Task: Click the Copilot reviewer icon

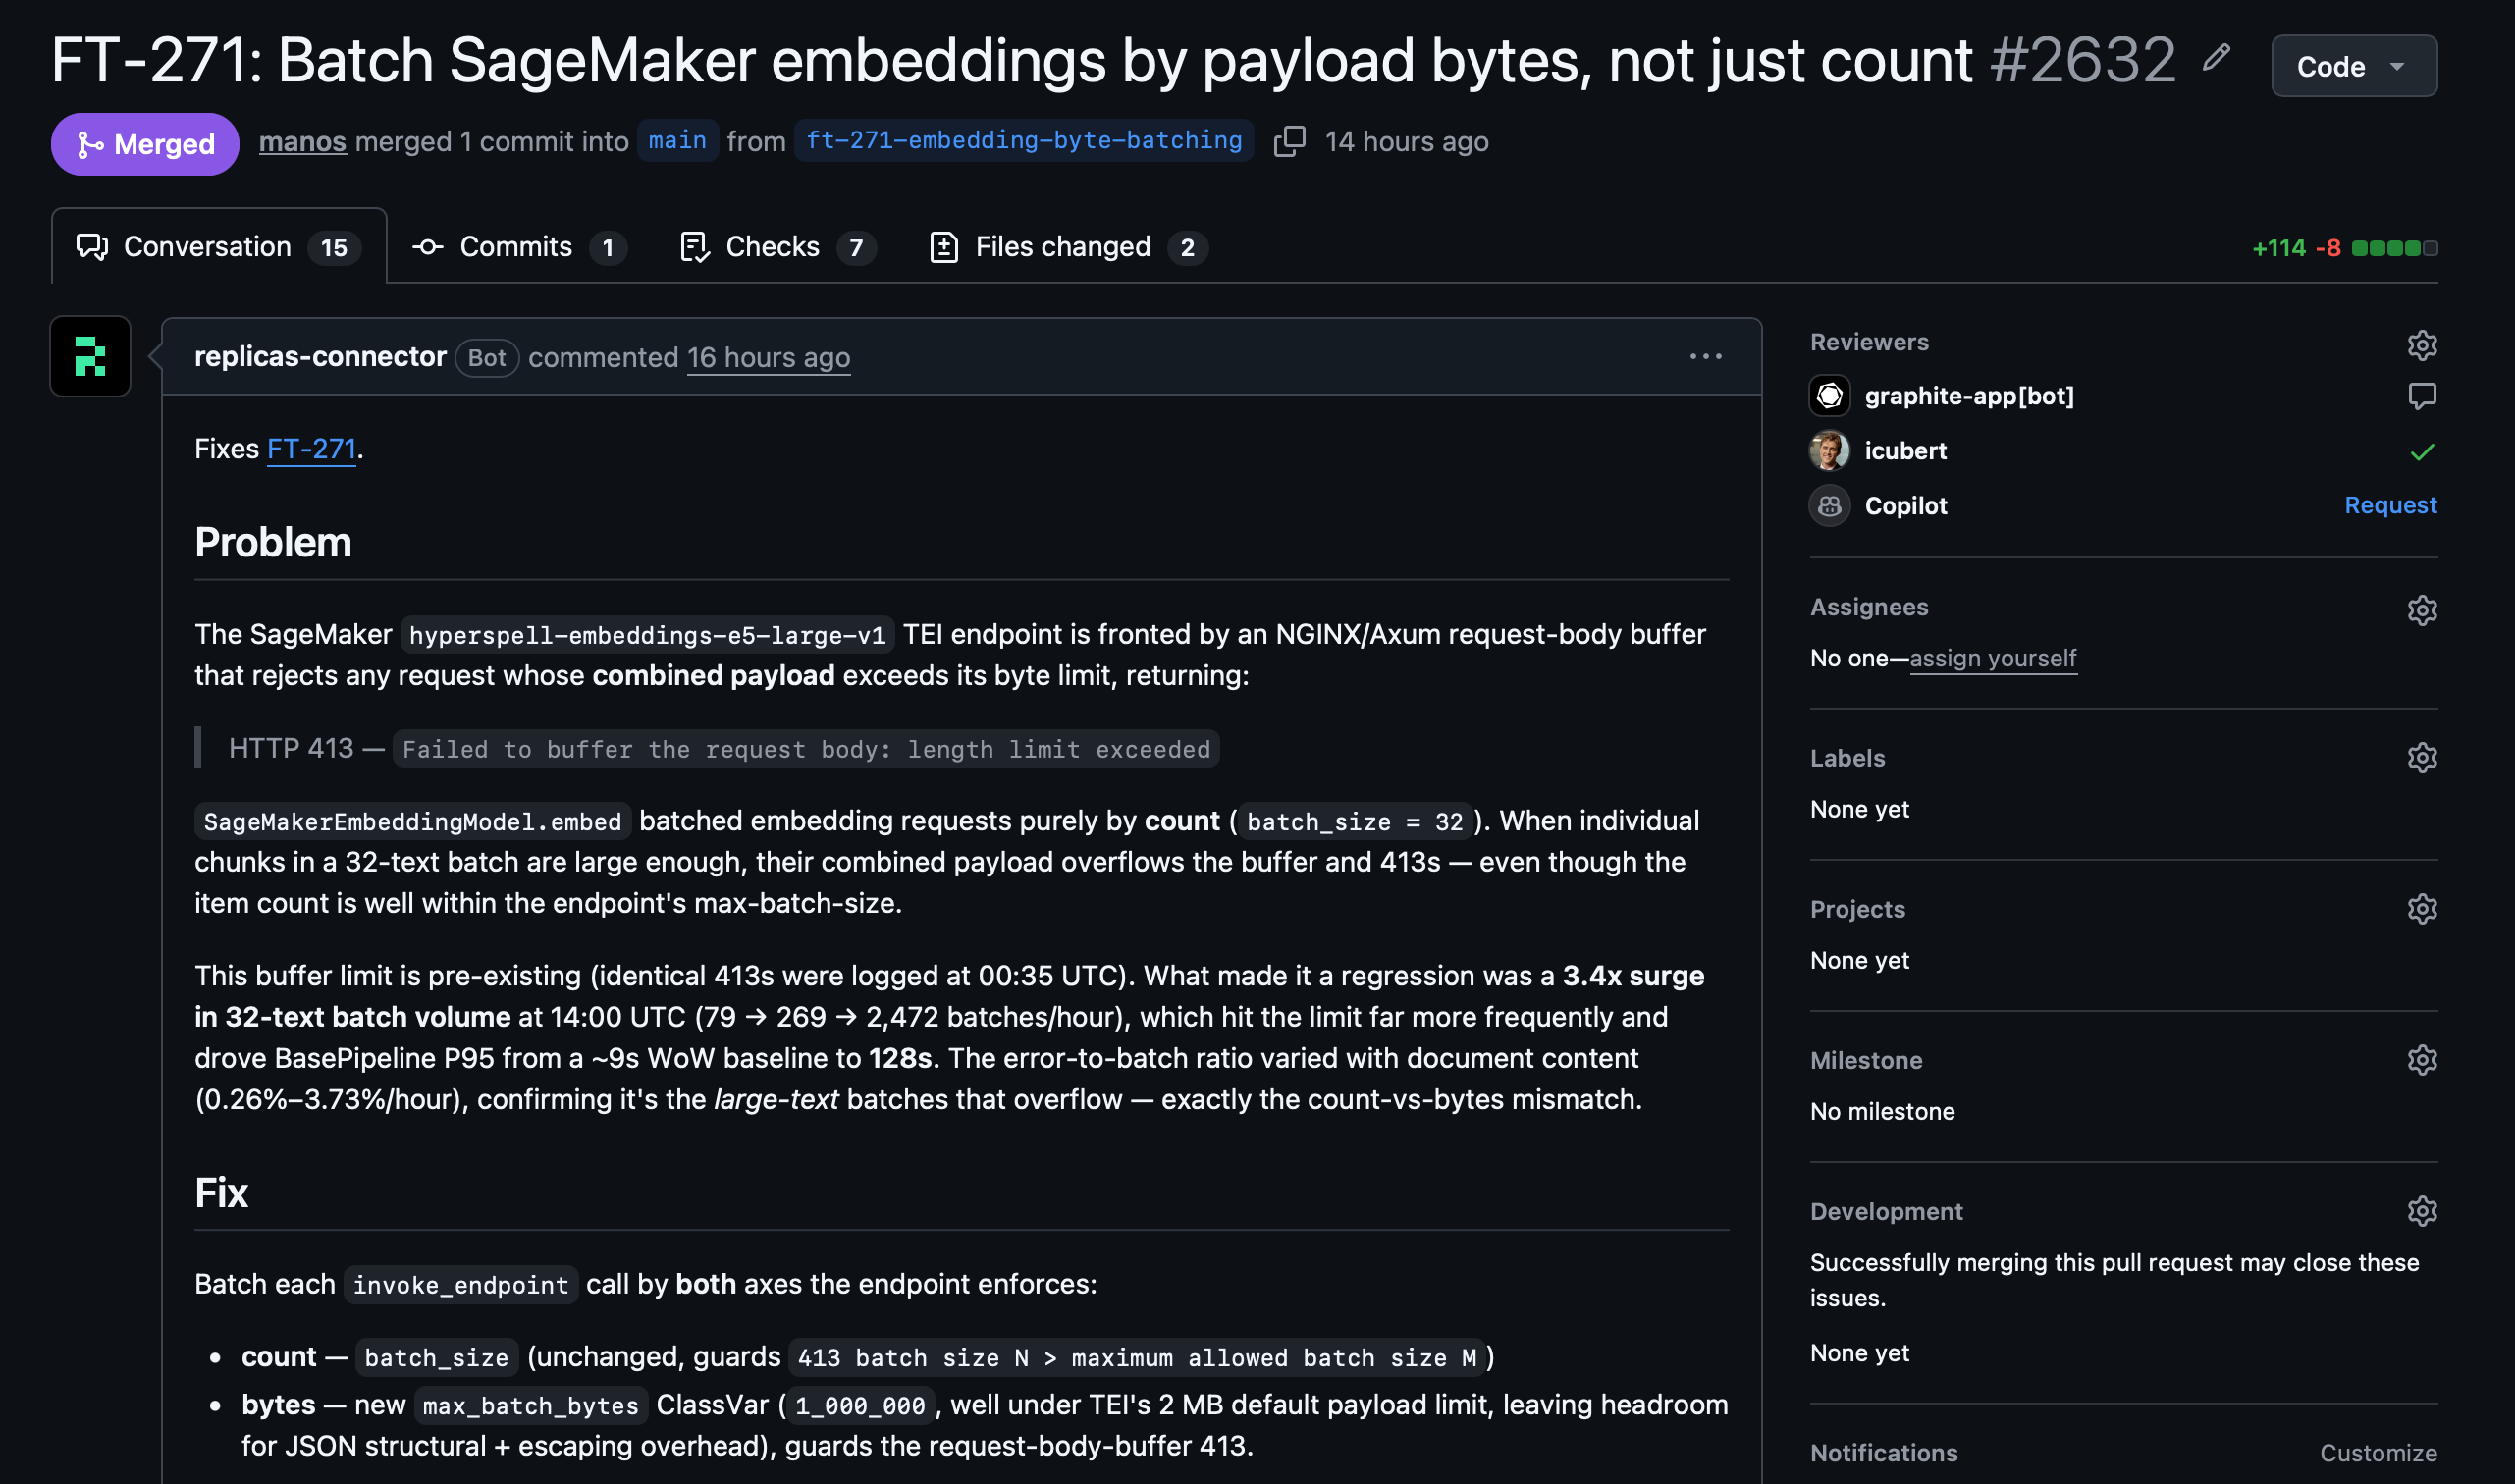Action: tap(1829, 506)
